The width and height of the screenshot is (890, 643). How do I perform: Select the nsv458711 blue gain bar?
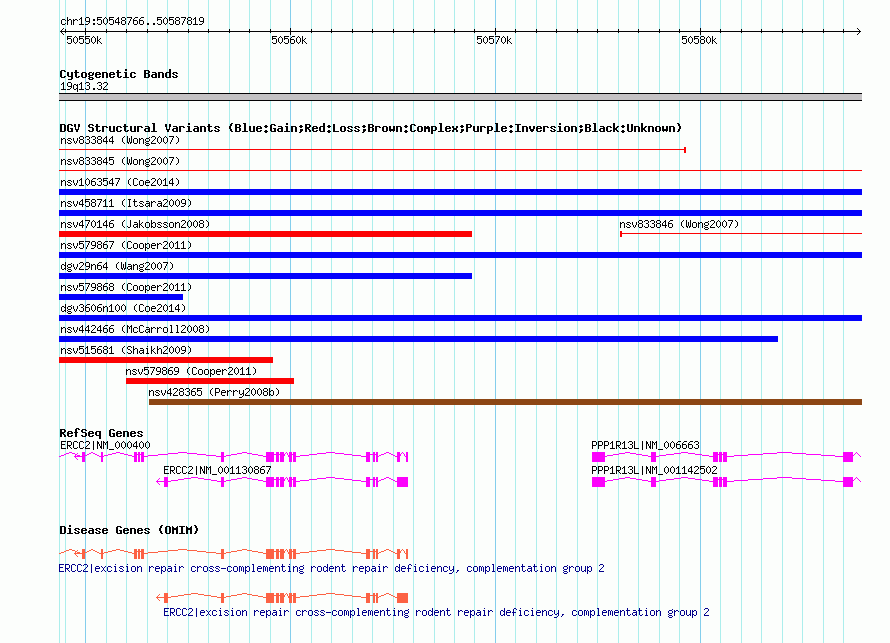[460, 213]
